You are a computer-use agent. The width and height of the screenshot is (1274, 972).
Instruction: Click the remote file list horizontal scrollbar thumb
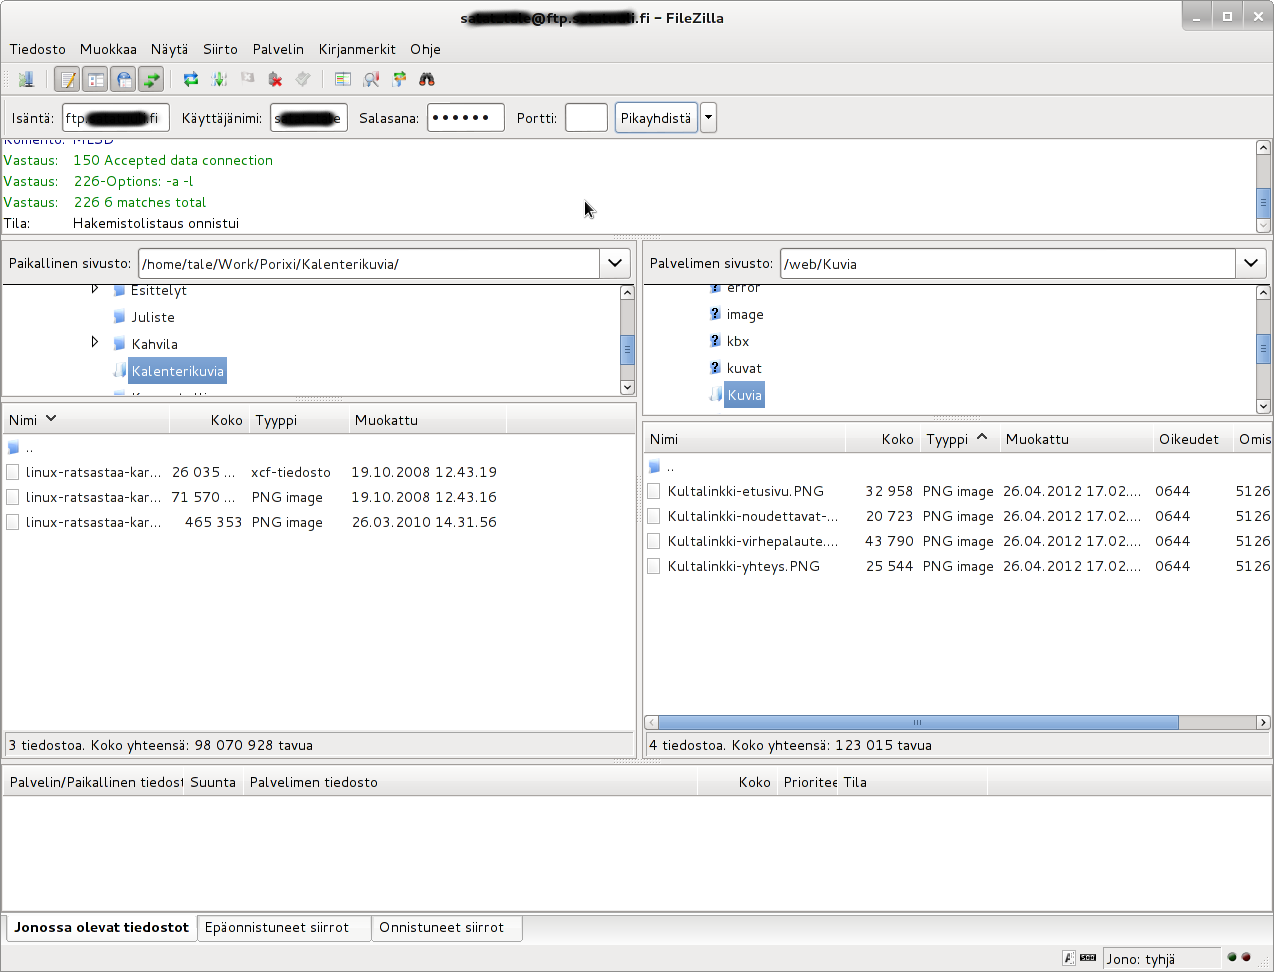(x=918, y=722)
